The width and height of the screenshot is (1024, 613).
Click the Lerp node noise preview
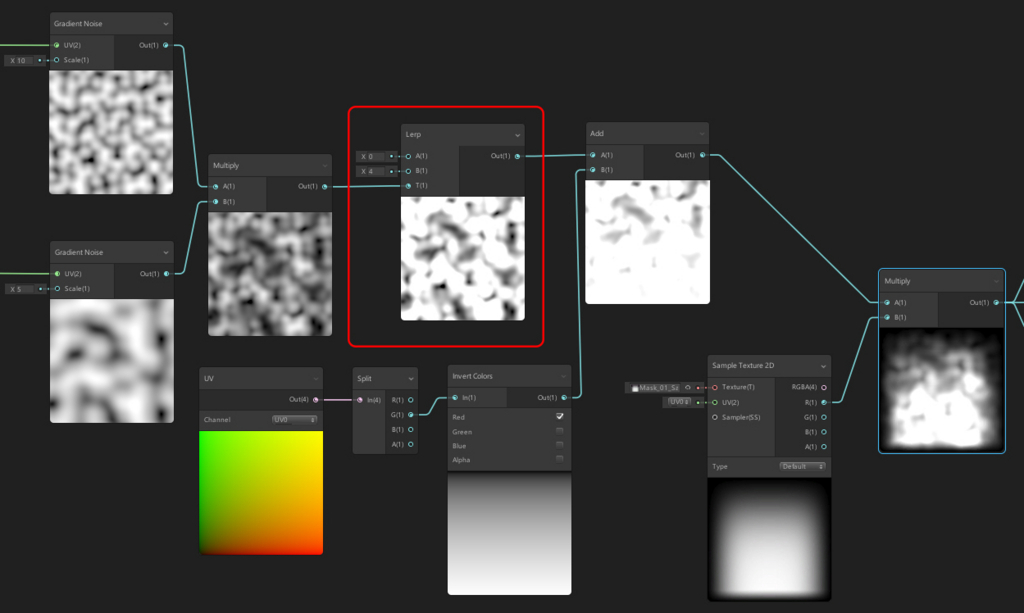[x=462, y=259]
